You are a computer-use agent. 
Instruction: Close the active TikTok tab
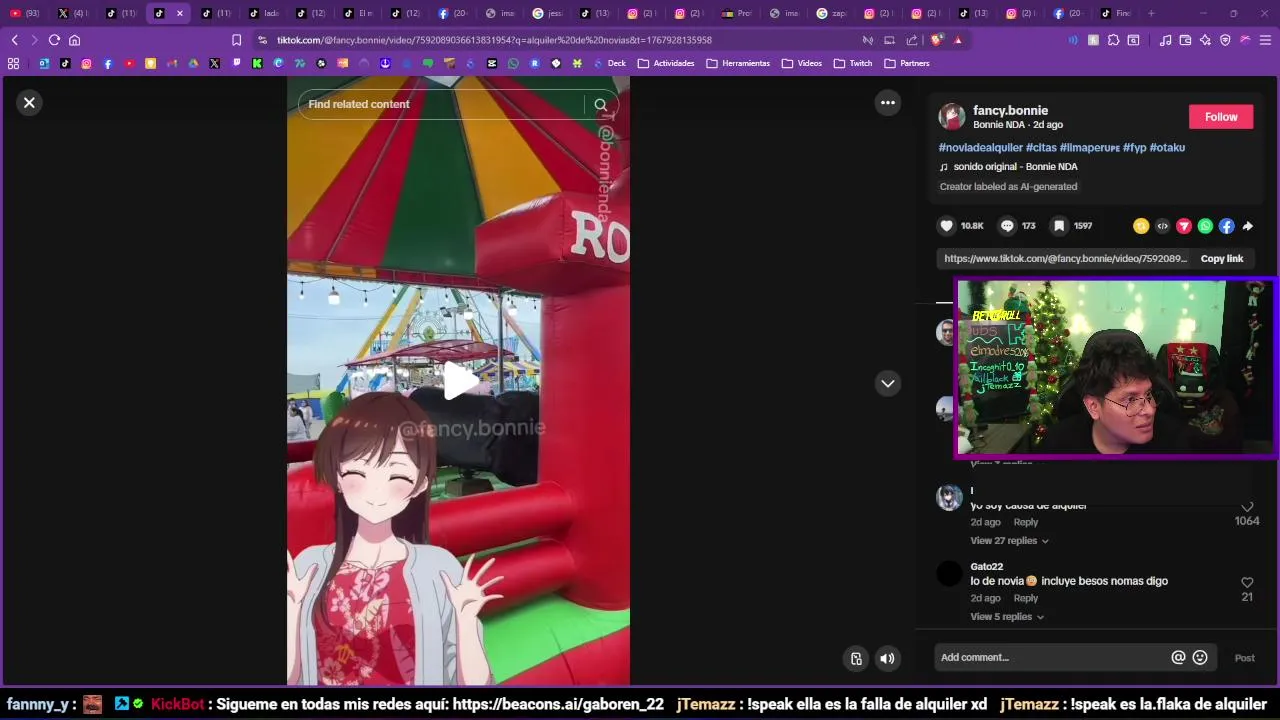[179, 13]
